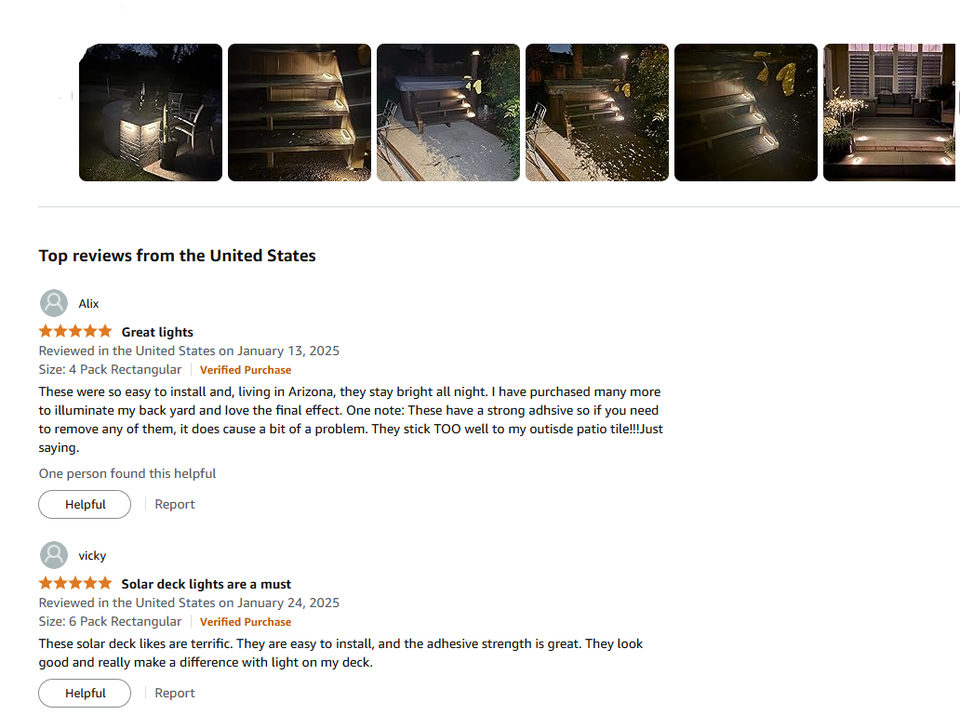Image resolution: width=960 pixels, height=715 pixels.
Task: Open the "Great lights" review title
Action: coord(157,332)
